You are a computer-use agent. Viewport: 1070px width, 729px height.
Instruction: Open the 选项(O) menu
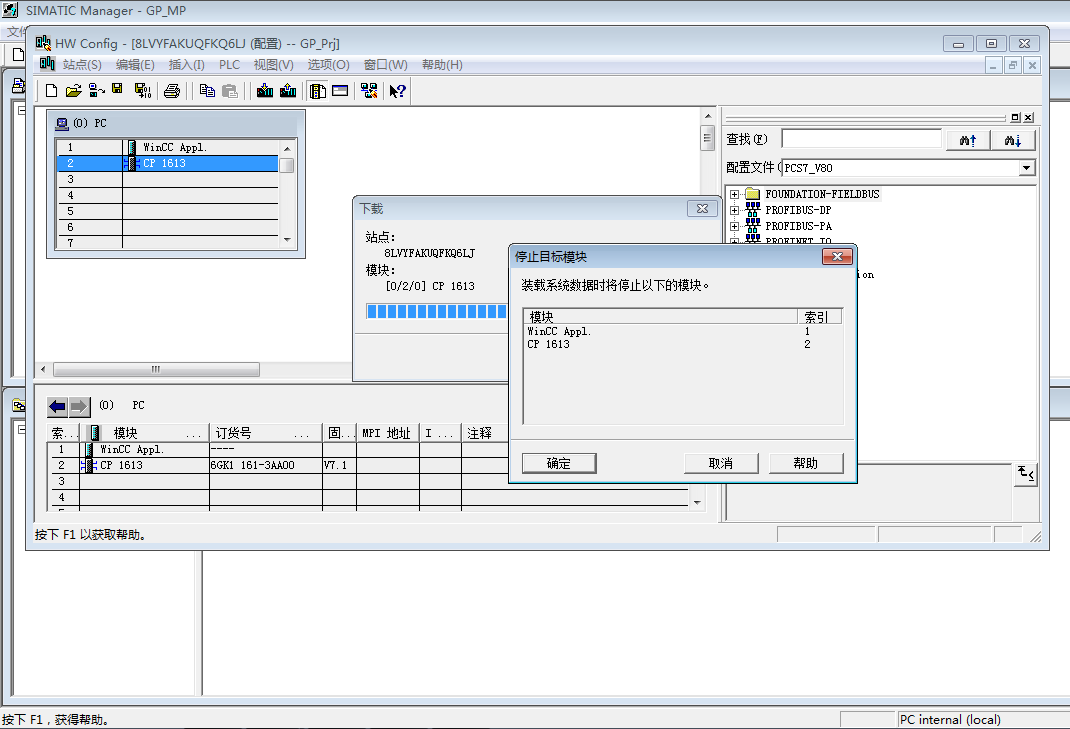(x=328, y=65)
